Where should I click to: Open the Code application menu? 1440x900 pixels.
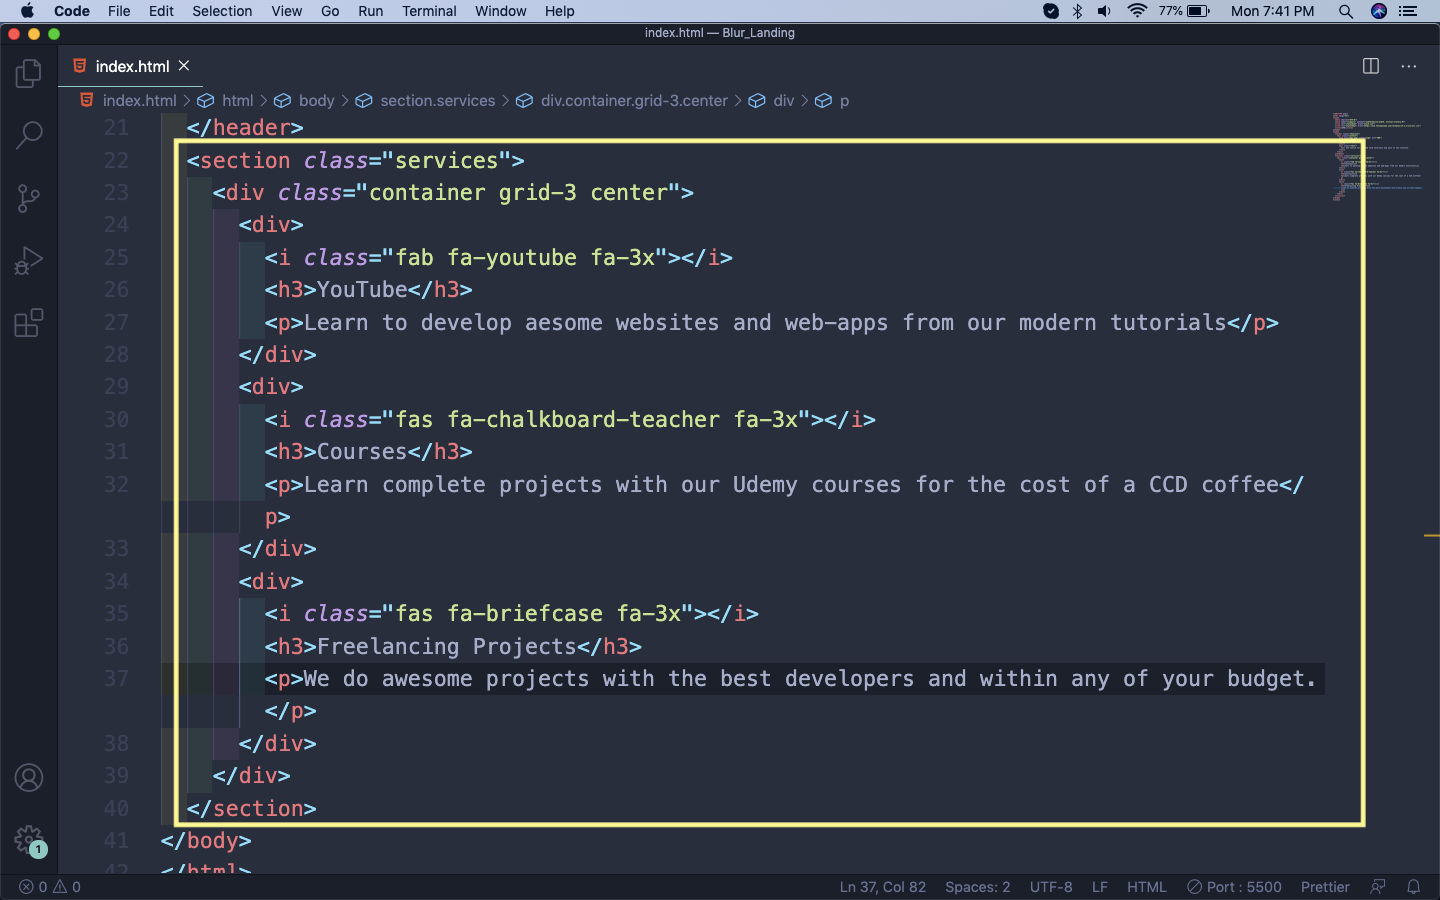point(72,11)
